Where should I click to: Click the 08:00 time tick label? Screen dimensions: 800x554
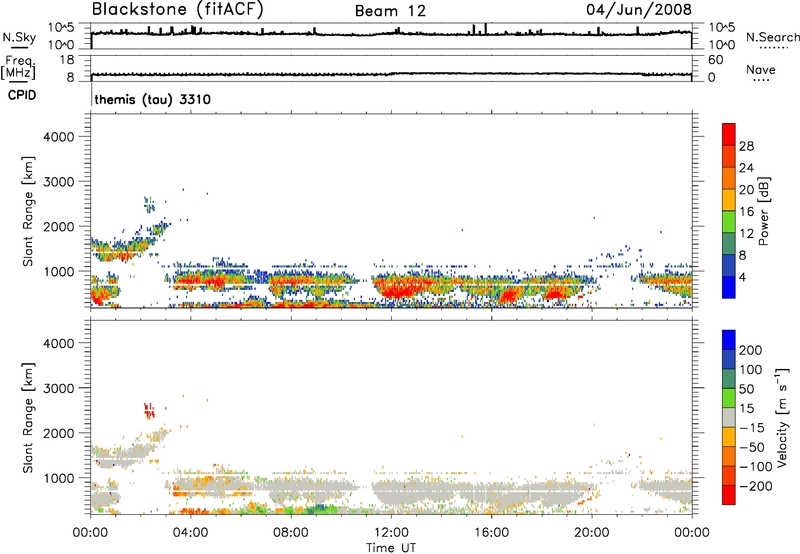click(290, 533)
